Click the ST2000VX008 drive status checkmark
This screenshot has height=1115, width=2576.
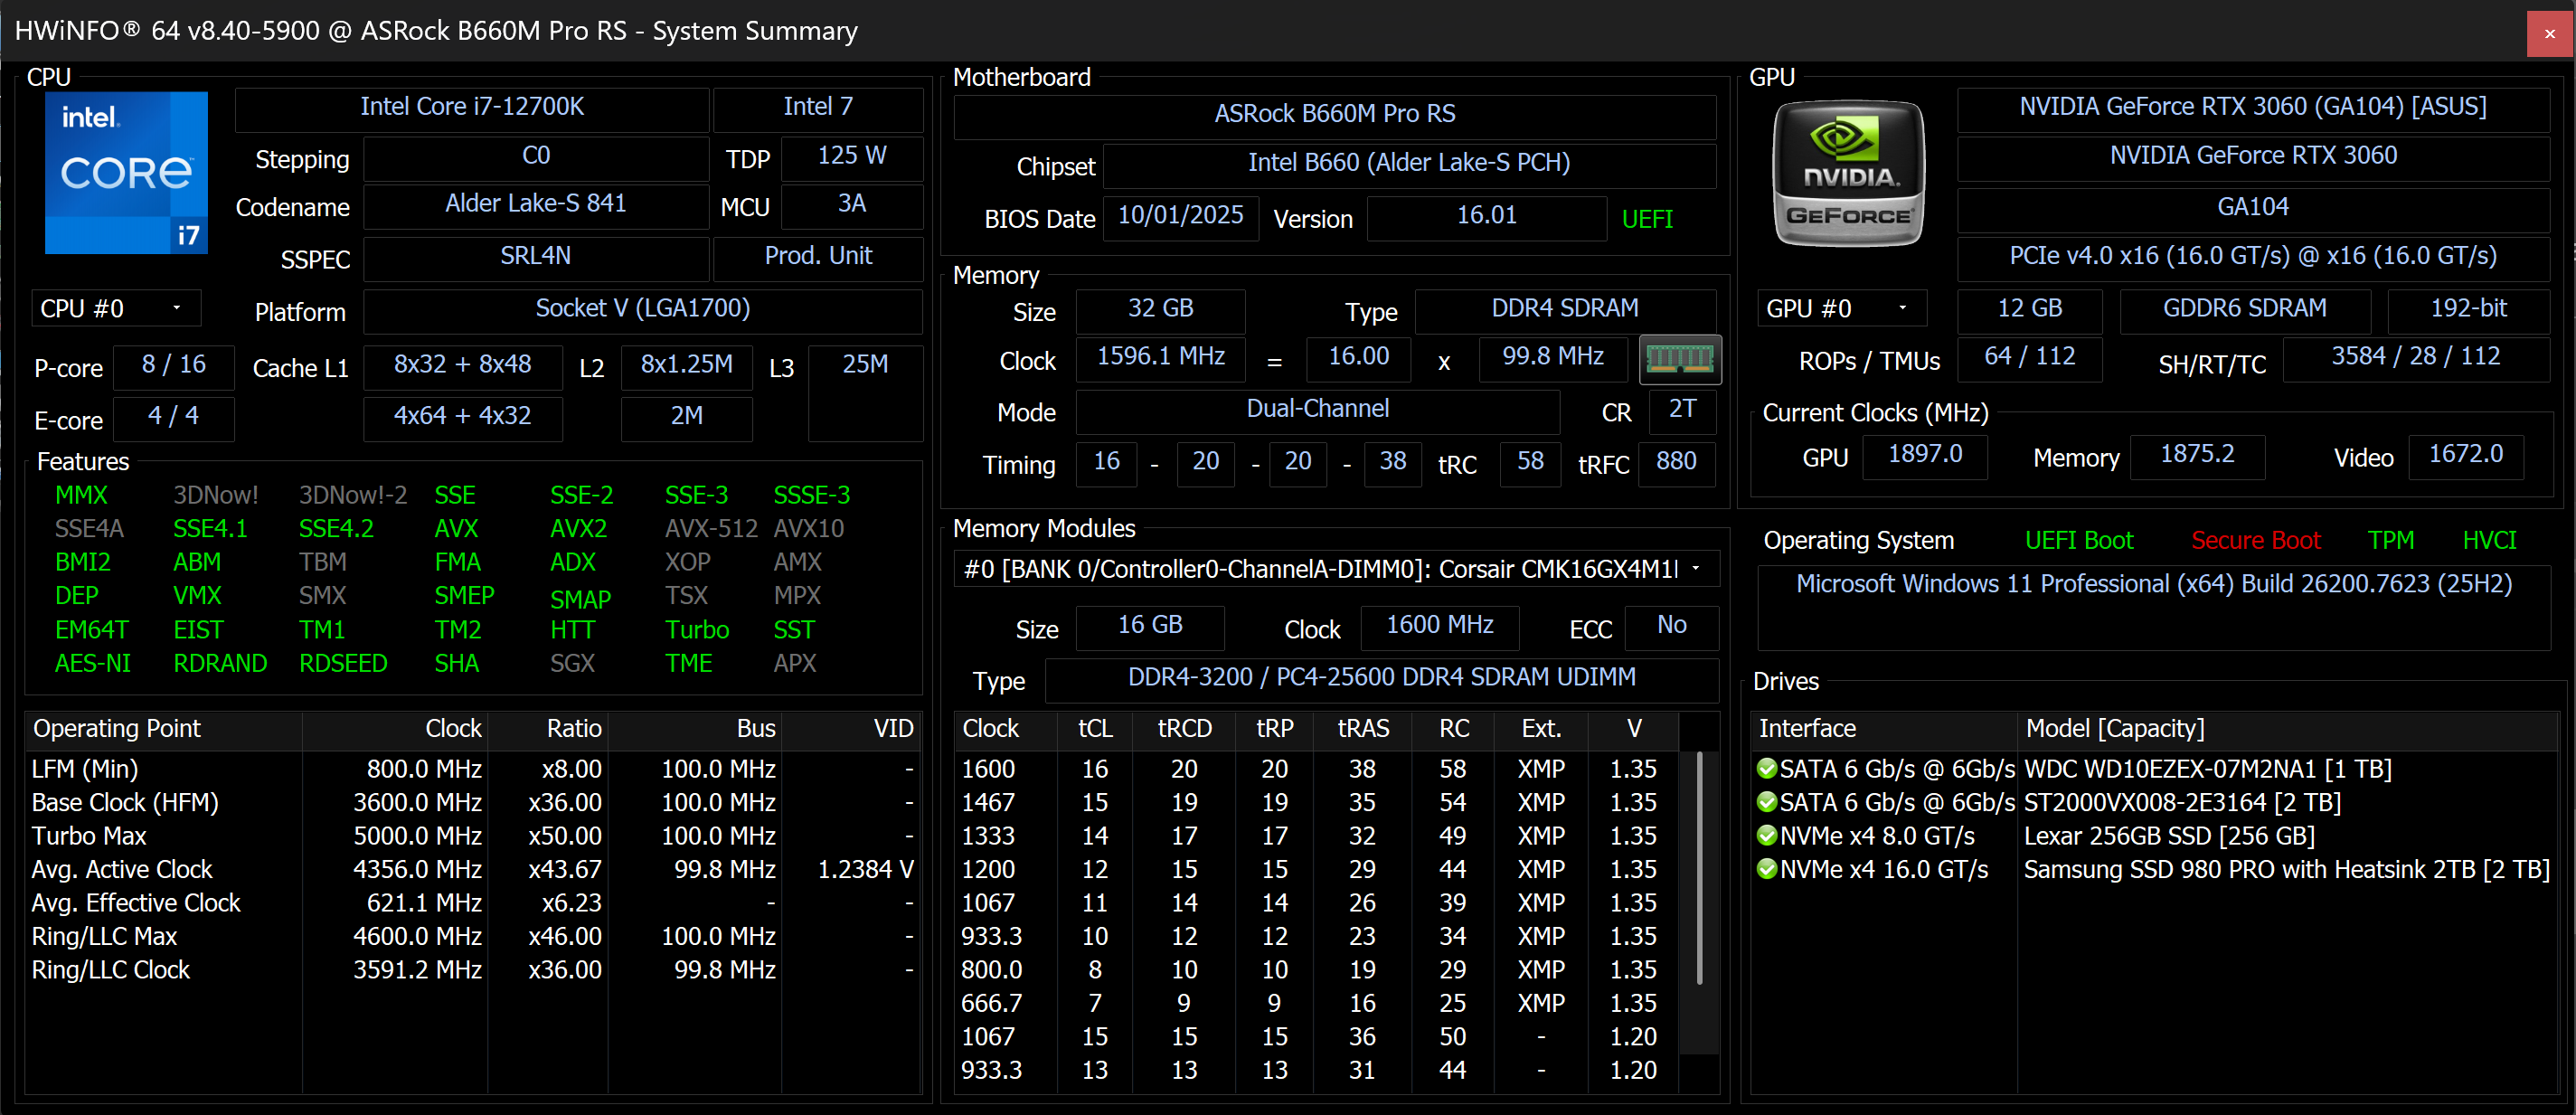pyautogui.click(x=1766, y=802)
